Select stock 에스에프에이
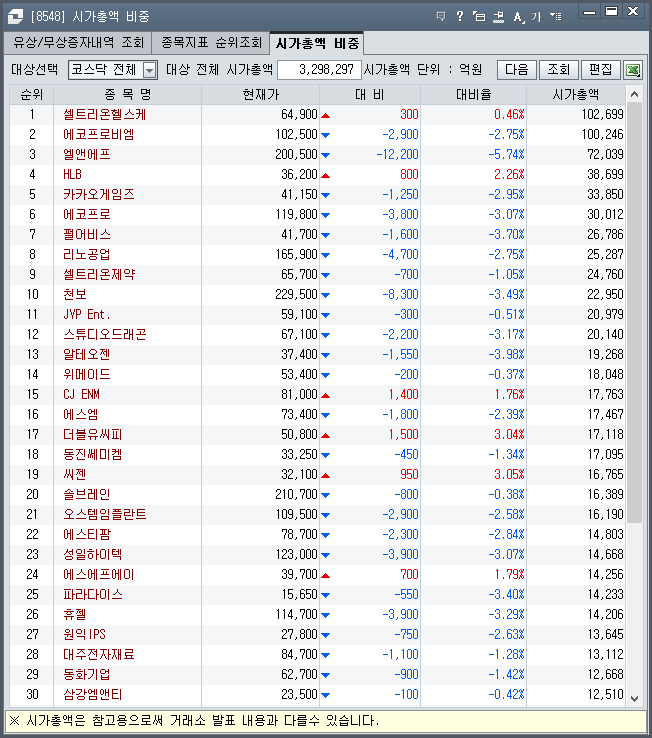This screenshot has height=738, width=652. 99,575
